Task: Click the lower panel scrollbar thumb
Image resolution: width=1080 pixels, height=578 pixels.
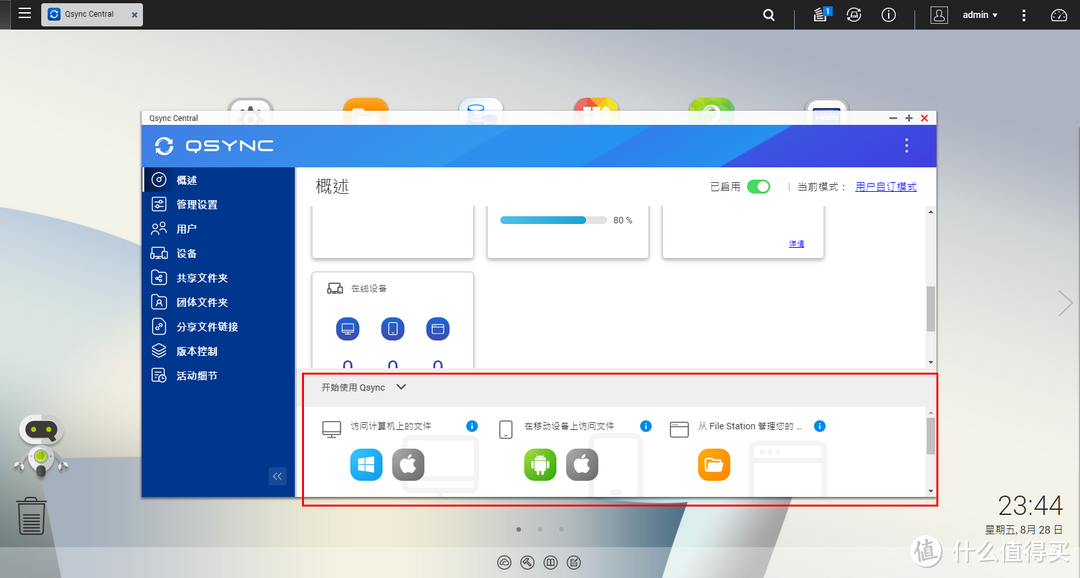Action: pyautogui.click(x=931, y=437)
